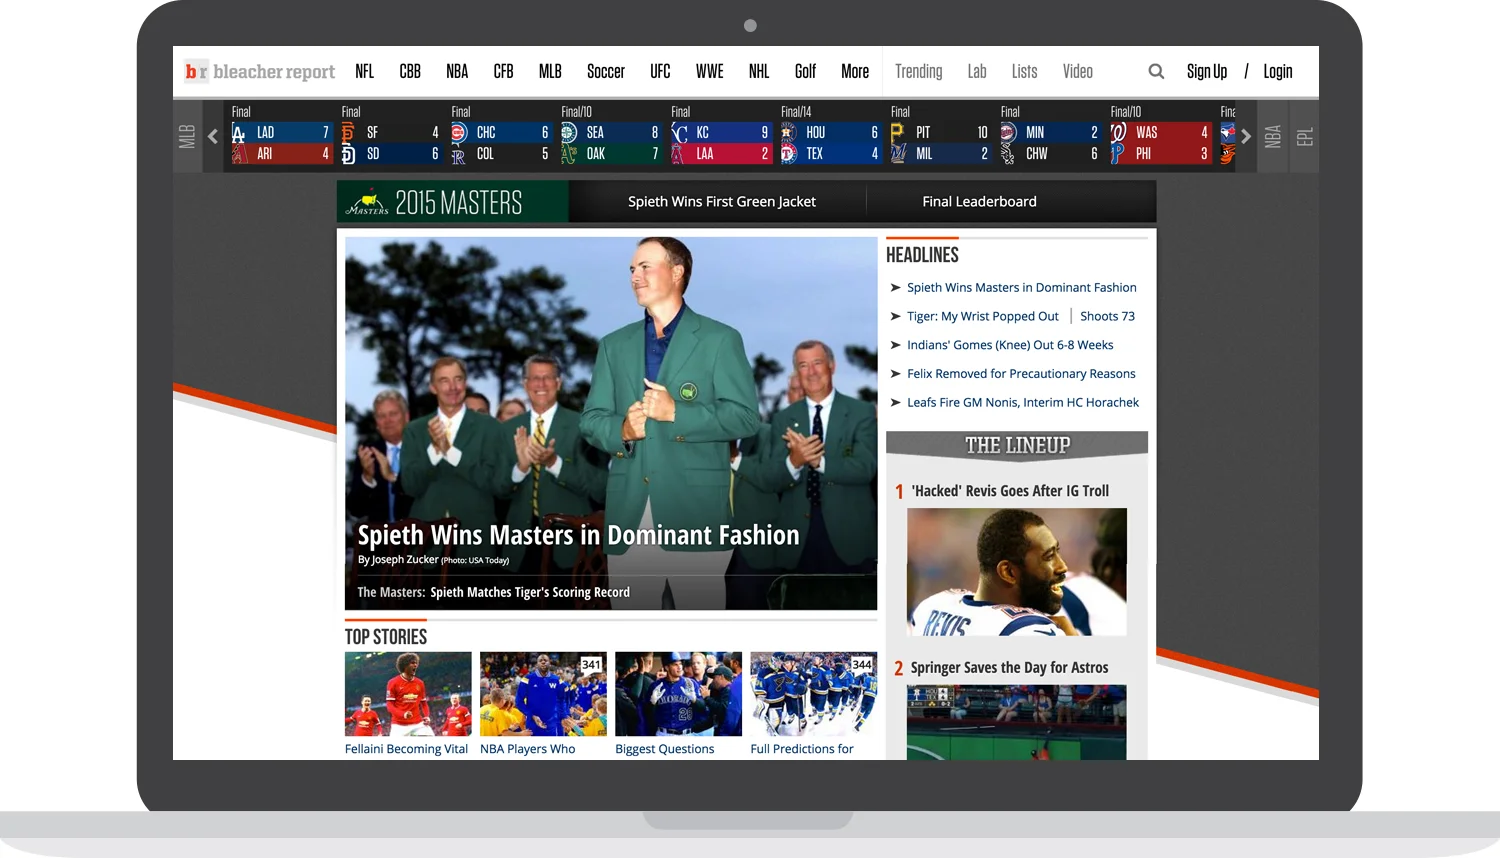Click the Astros HOU team logo
Screen dimensions: 1500x858
click(x=788, y=132)
